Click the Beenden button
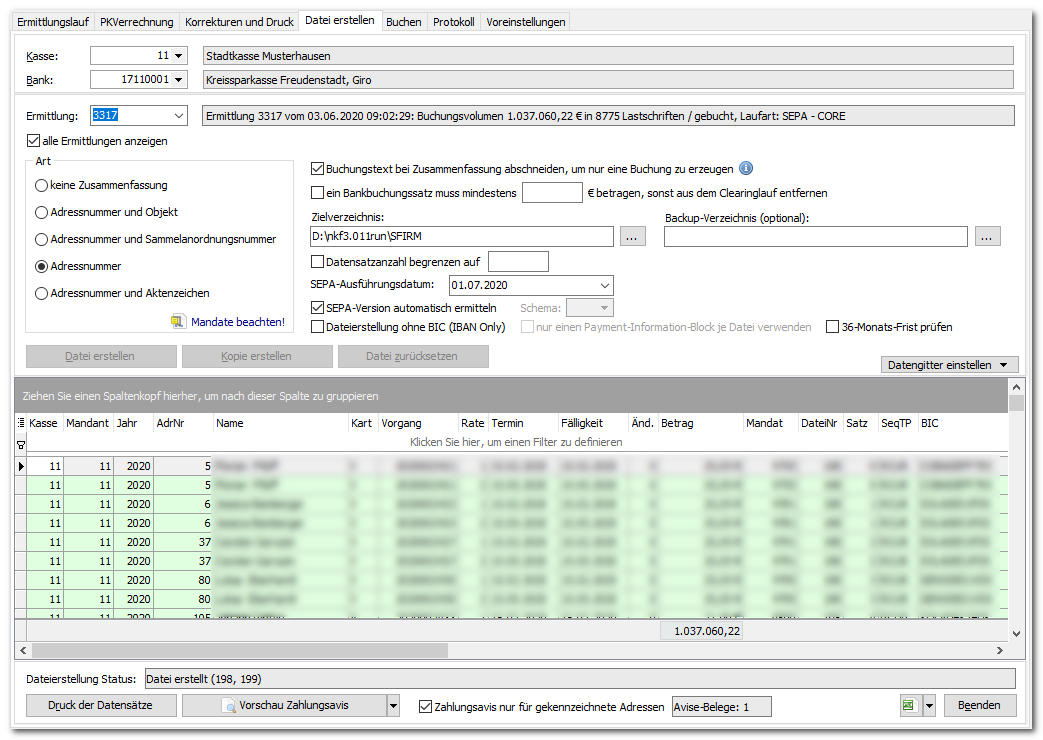1043x740 pixels. (978, 705)
